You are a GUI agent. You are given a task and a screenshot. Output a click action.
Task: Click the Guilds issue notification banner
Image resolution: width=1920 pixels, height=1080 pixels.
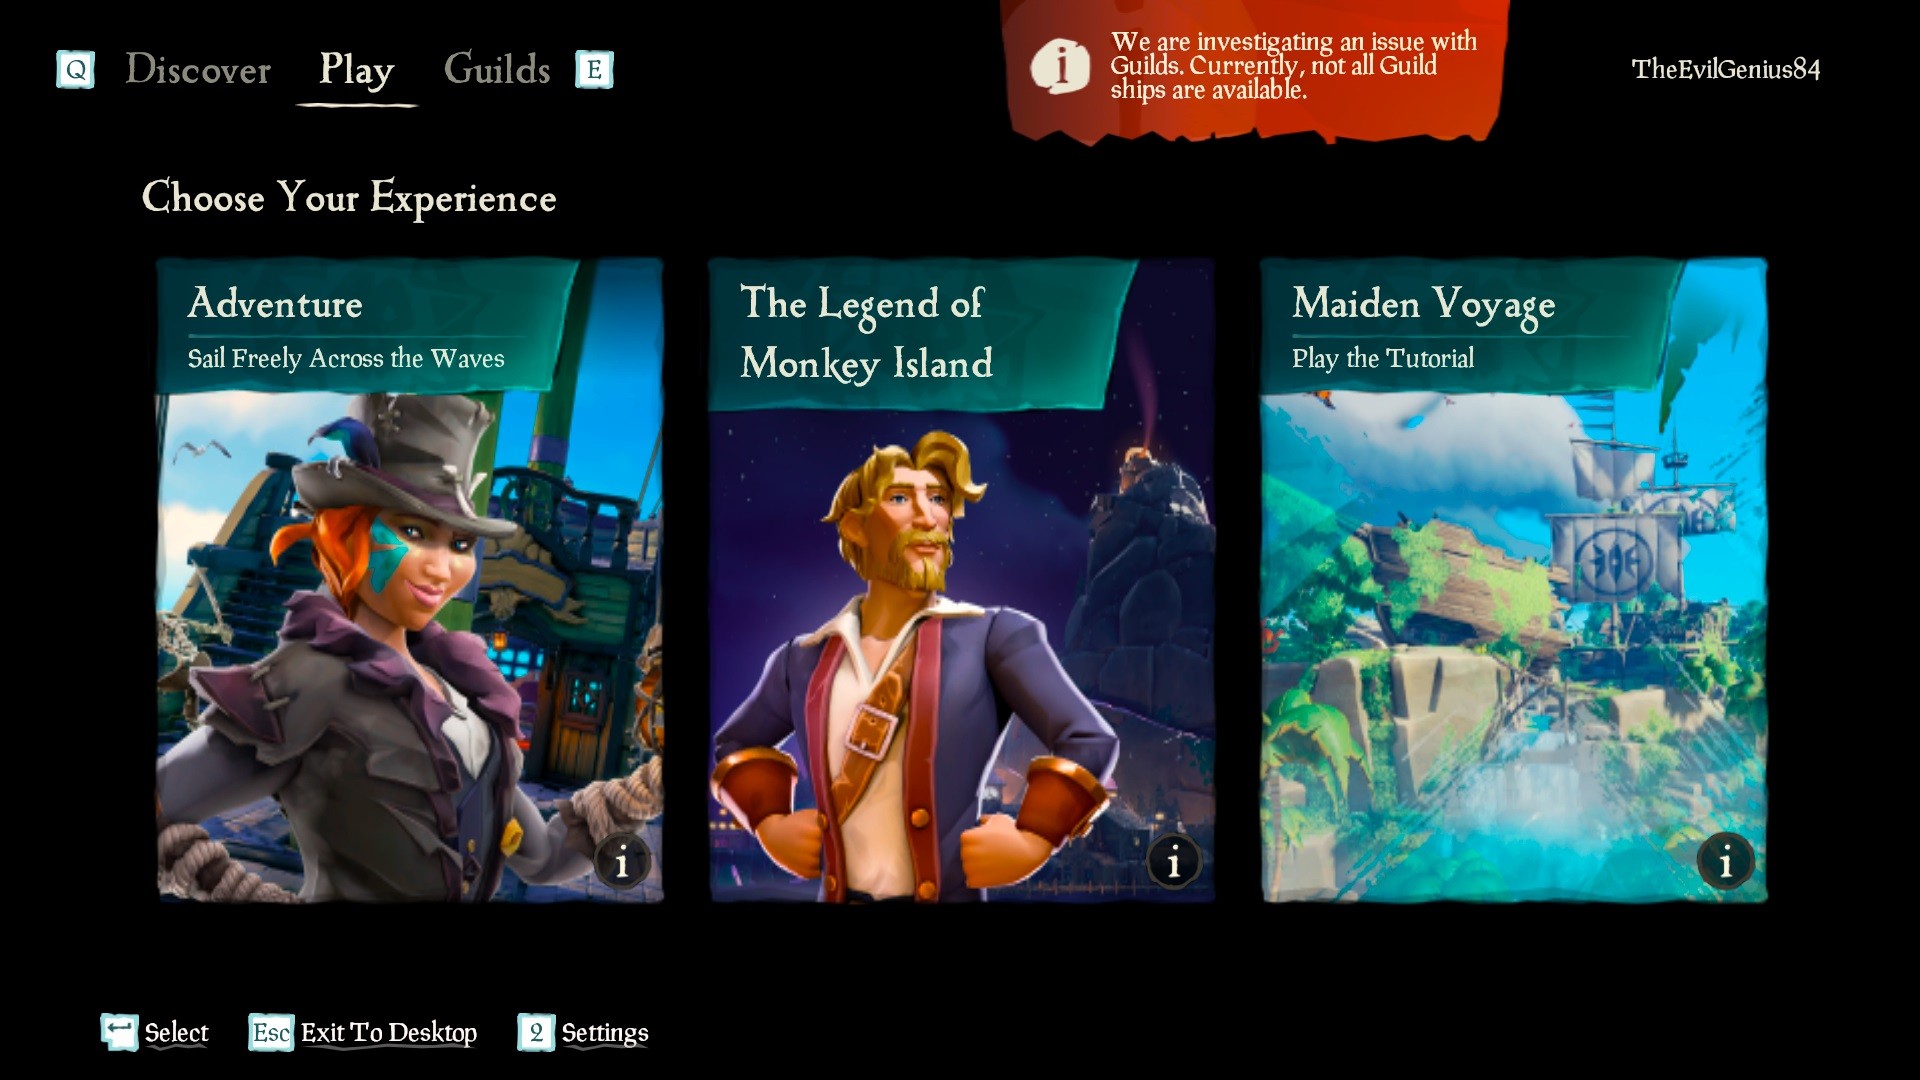[x=1255, y=68]
